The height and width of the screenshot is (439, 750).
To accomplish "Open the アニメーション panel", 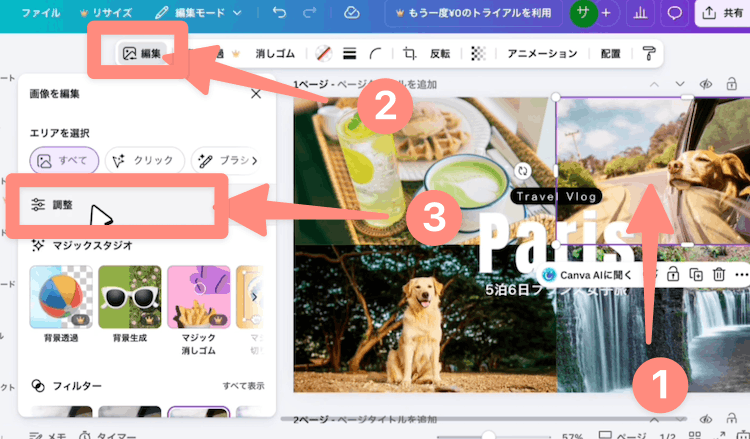I will pyautogui.click(x=542, y=54).
